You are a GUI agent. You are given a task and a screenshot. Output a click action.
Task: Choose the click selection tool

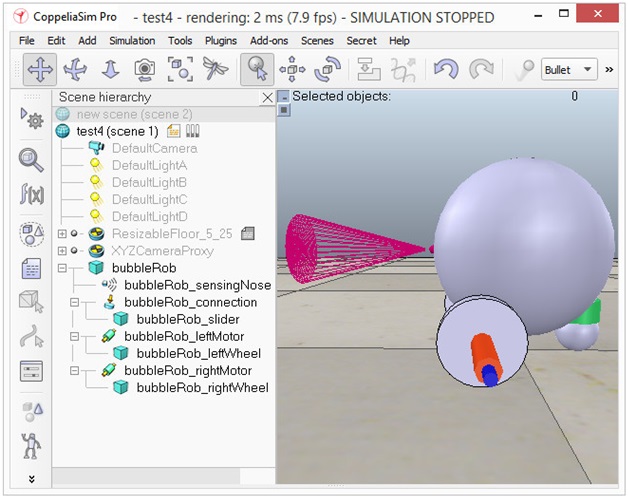pos(257,70)
